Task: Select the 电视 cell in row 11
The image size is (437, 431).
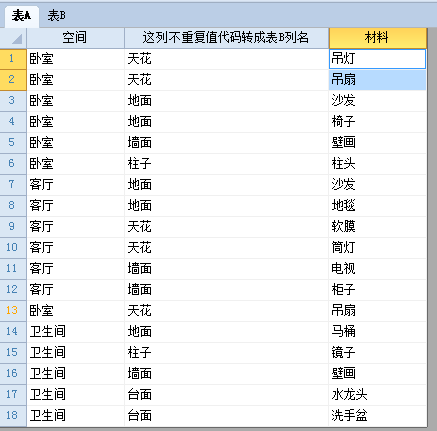Action: click(377, 269)
